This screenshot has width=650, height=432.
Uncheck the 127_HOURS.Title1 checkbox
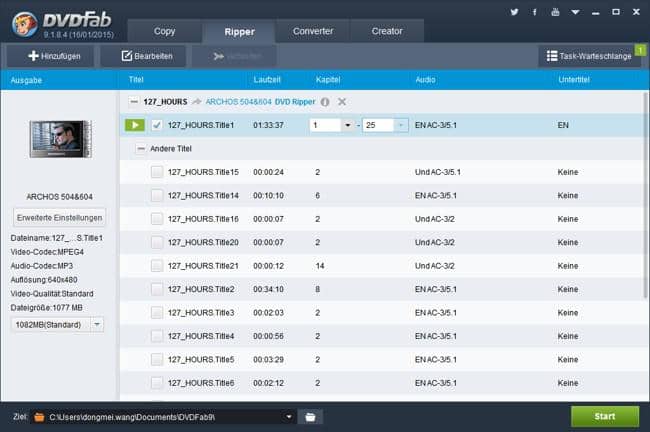(x=157, y=125)
